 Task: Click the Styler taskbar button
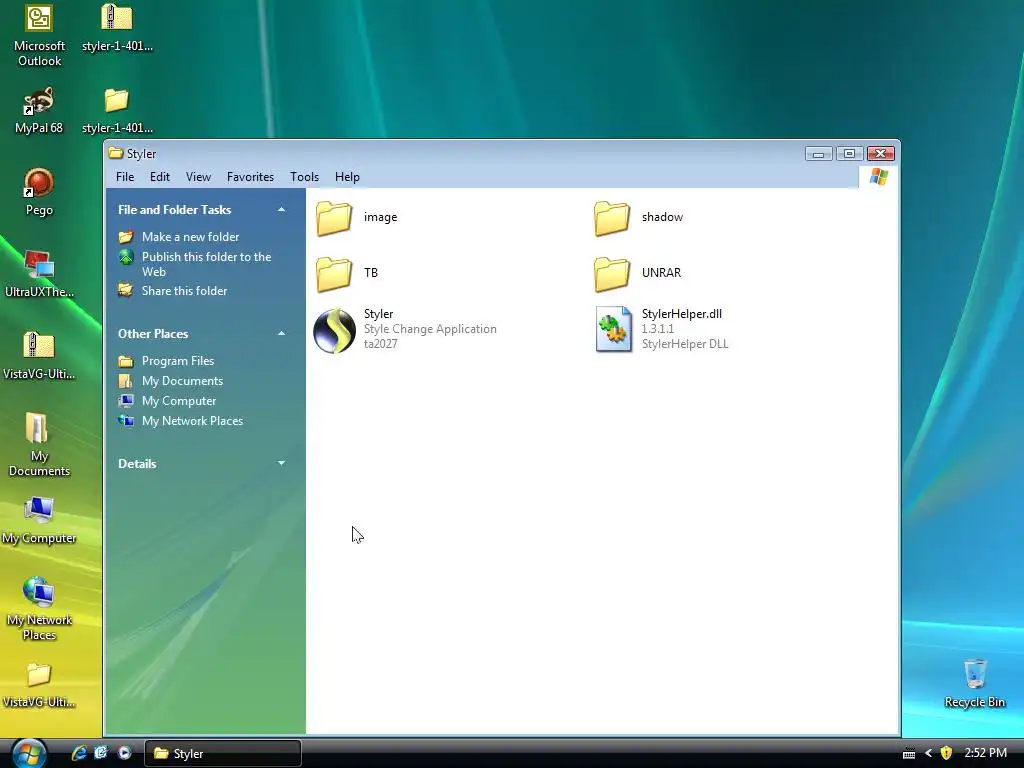222,754
